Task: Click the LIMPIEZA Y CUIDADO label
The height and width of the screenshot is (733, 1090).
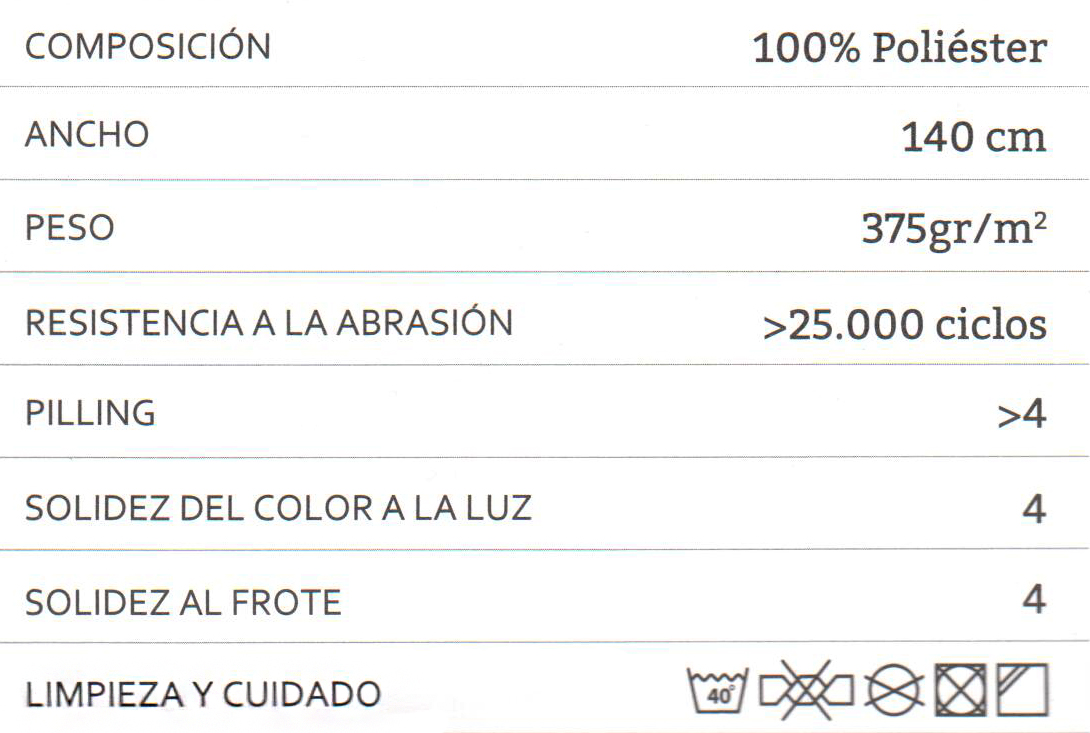Action: point(203,693)
